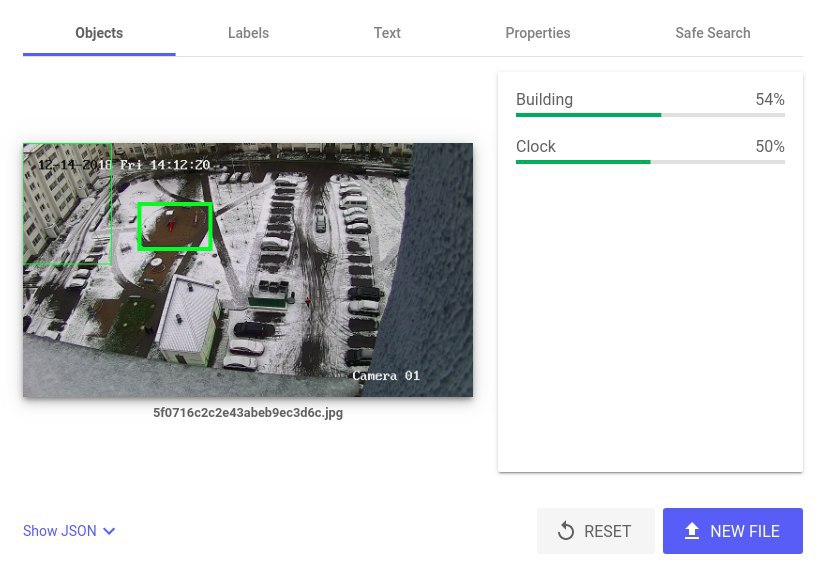Image resolution: width=821 pixels, height=564 pixels.
Task: Click the 54% confidence value
Action: tap(770, 99)
